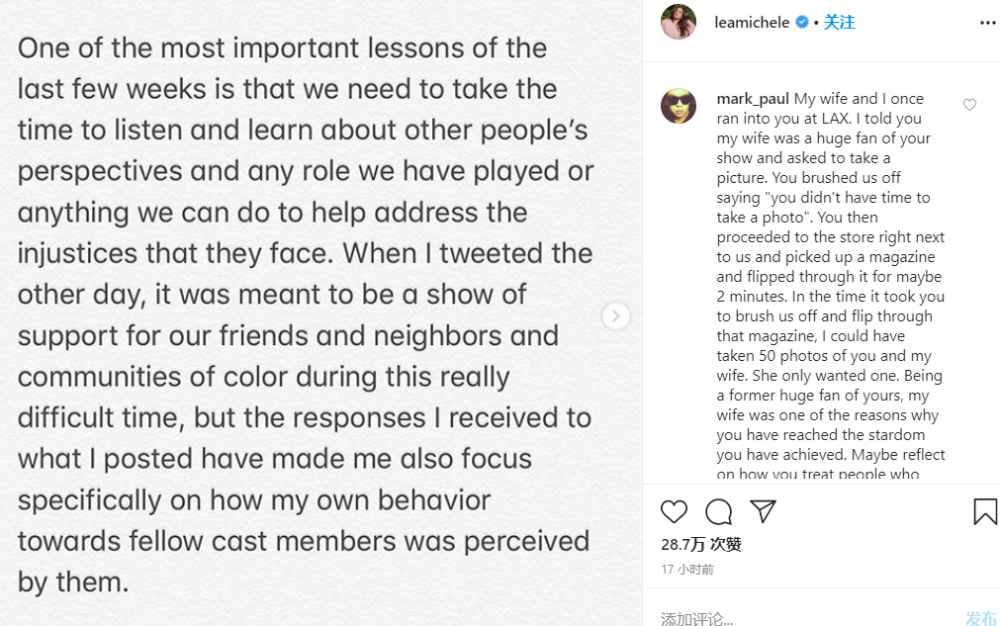Follow leamichele with the 关注 link

(839, 22)
